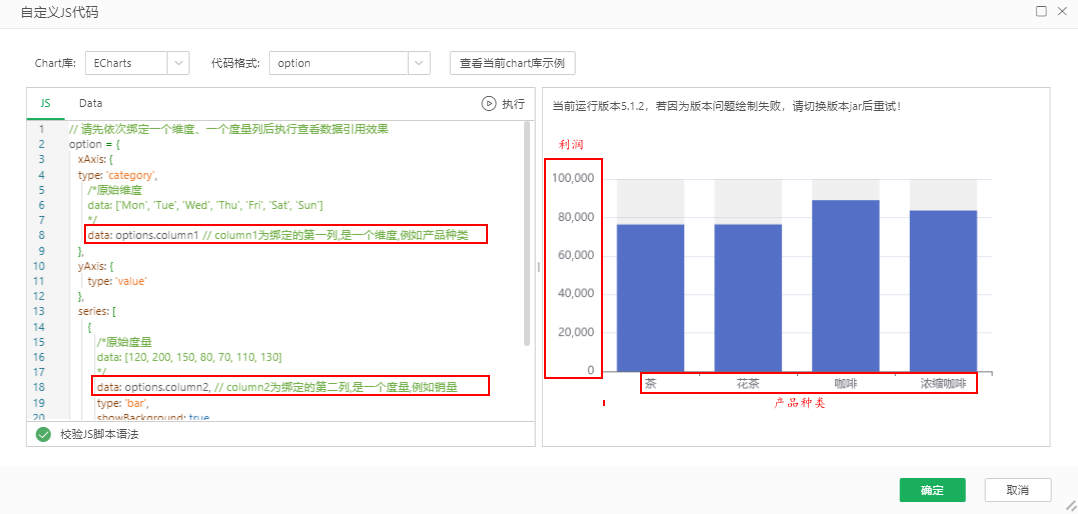This screenshot has height=514, width=1078.
Task: Click 校验JS脚本语法 label
Action: click(x=100, y=434)
